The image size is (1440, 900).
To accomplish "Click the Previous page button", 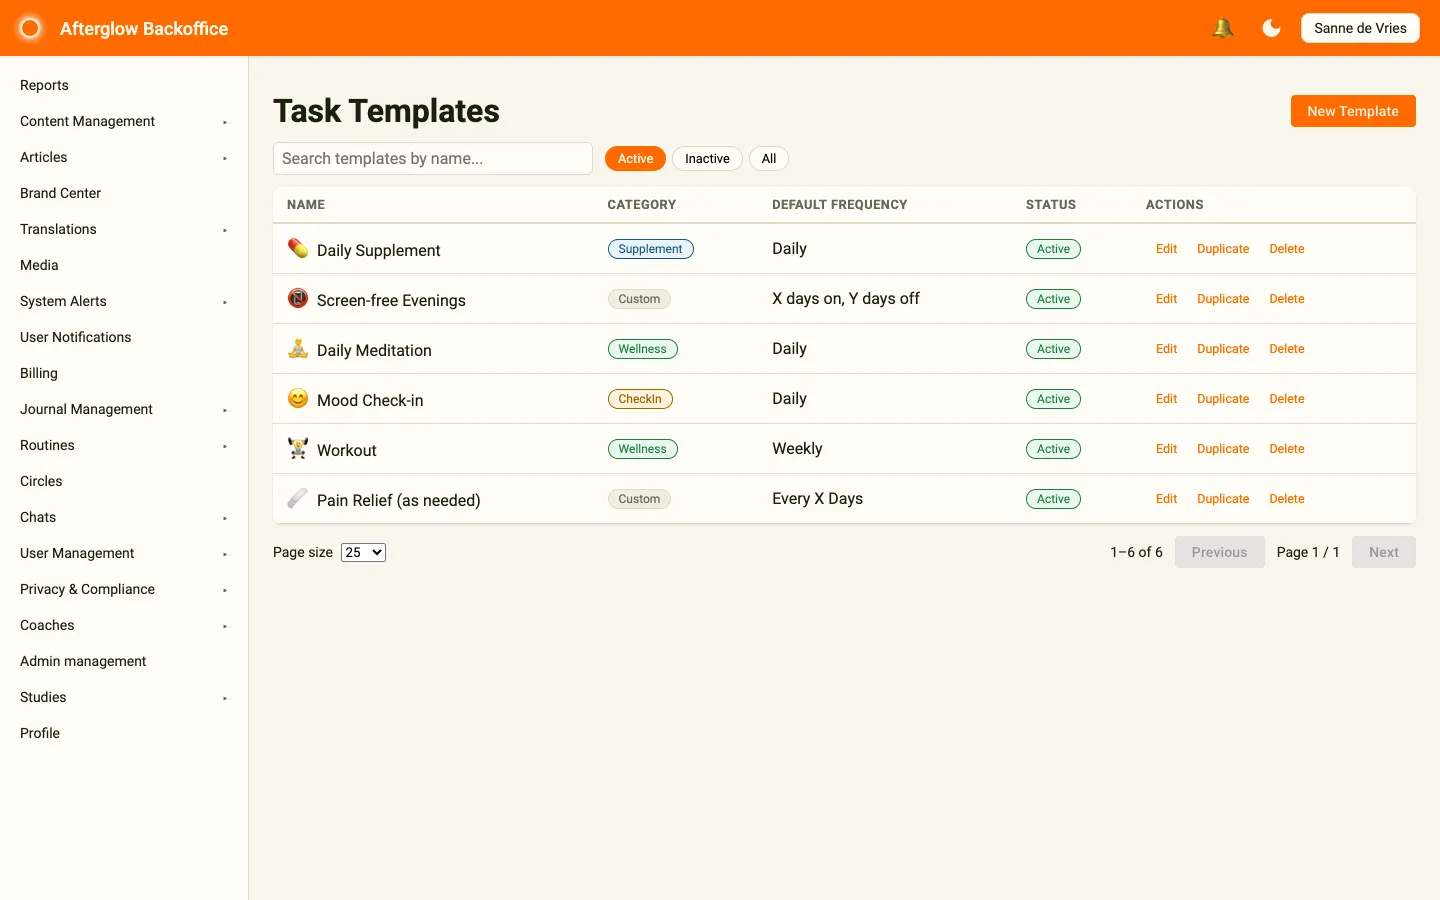I will click(1219, 552).
